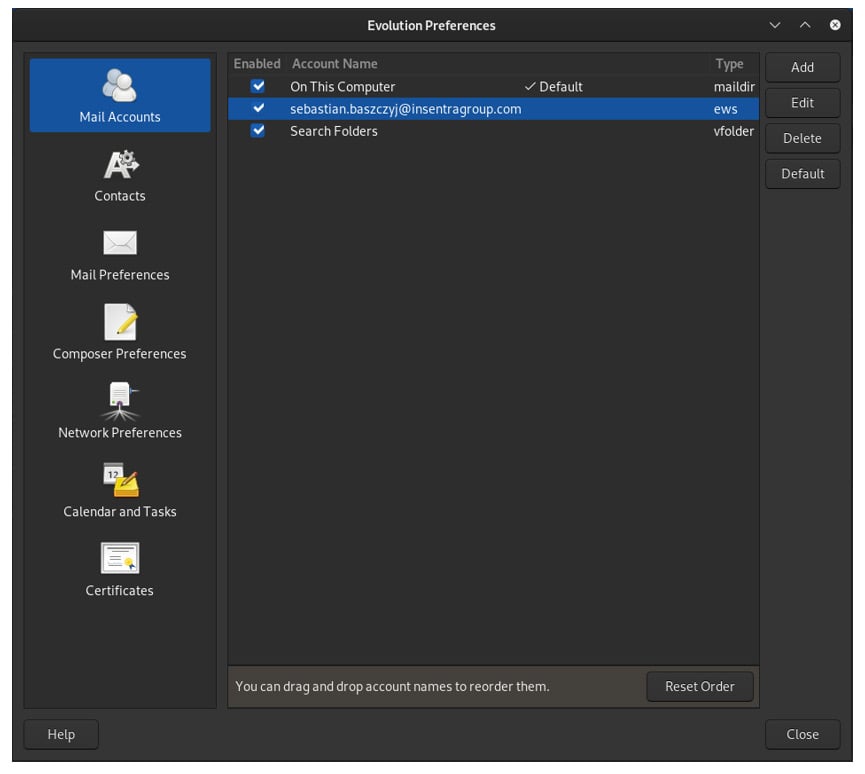Viewport: 865px width, 774px height.
Task: Close the Evolution Preferences dialog
Action: pyautogui.click(x=802, y=734)
